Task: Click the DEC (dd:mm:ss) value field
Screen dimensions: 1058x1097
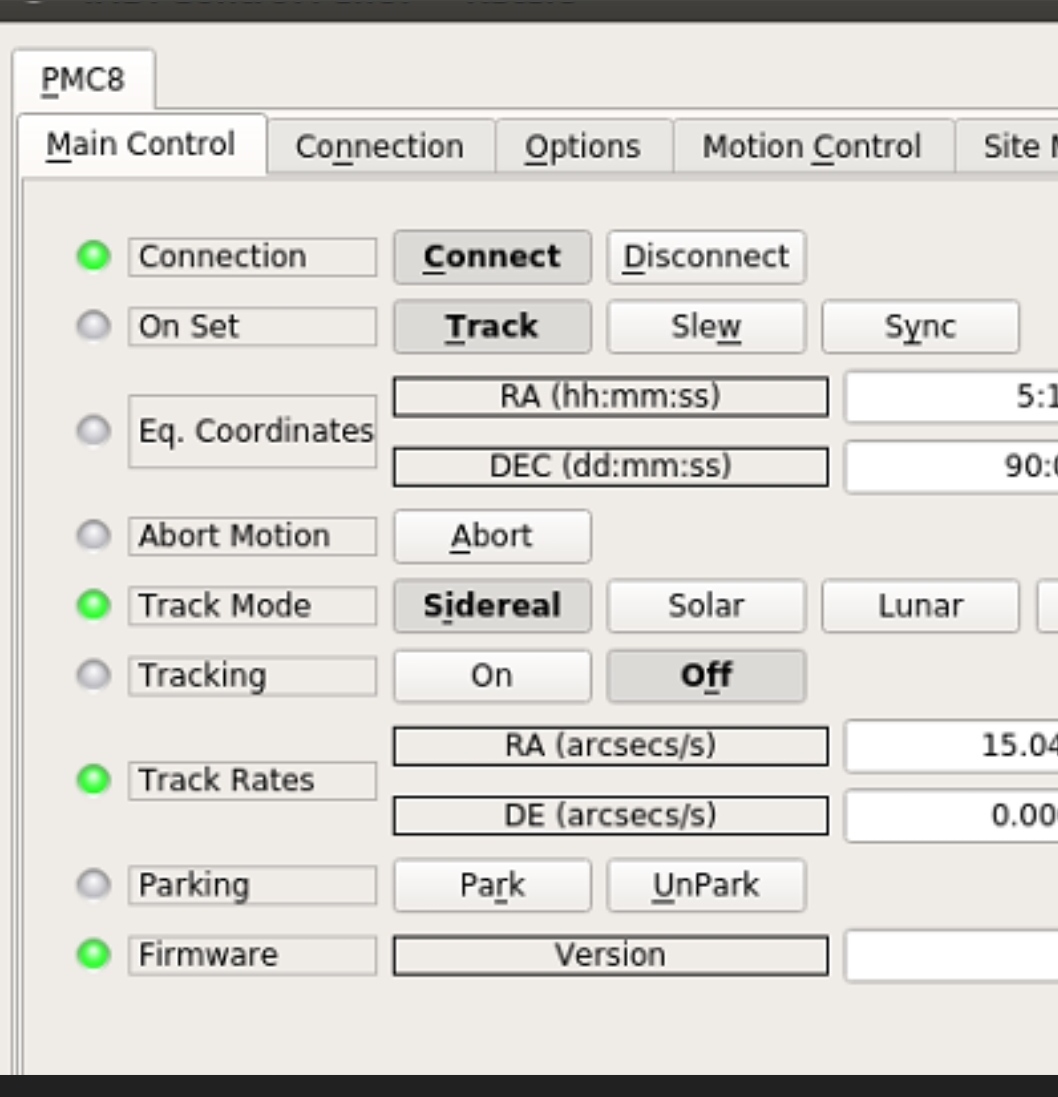Action: [x=952, y=467]
